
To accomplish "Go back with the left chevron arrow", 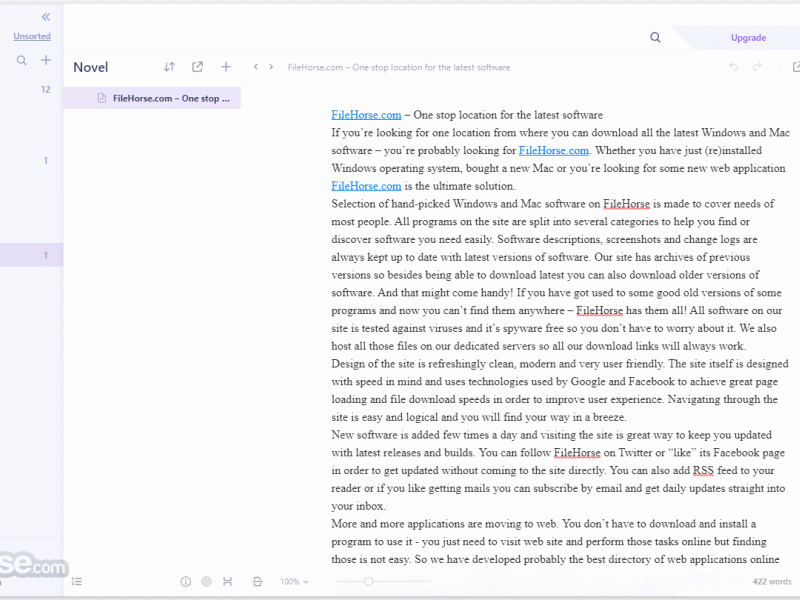I will 256,67.
